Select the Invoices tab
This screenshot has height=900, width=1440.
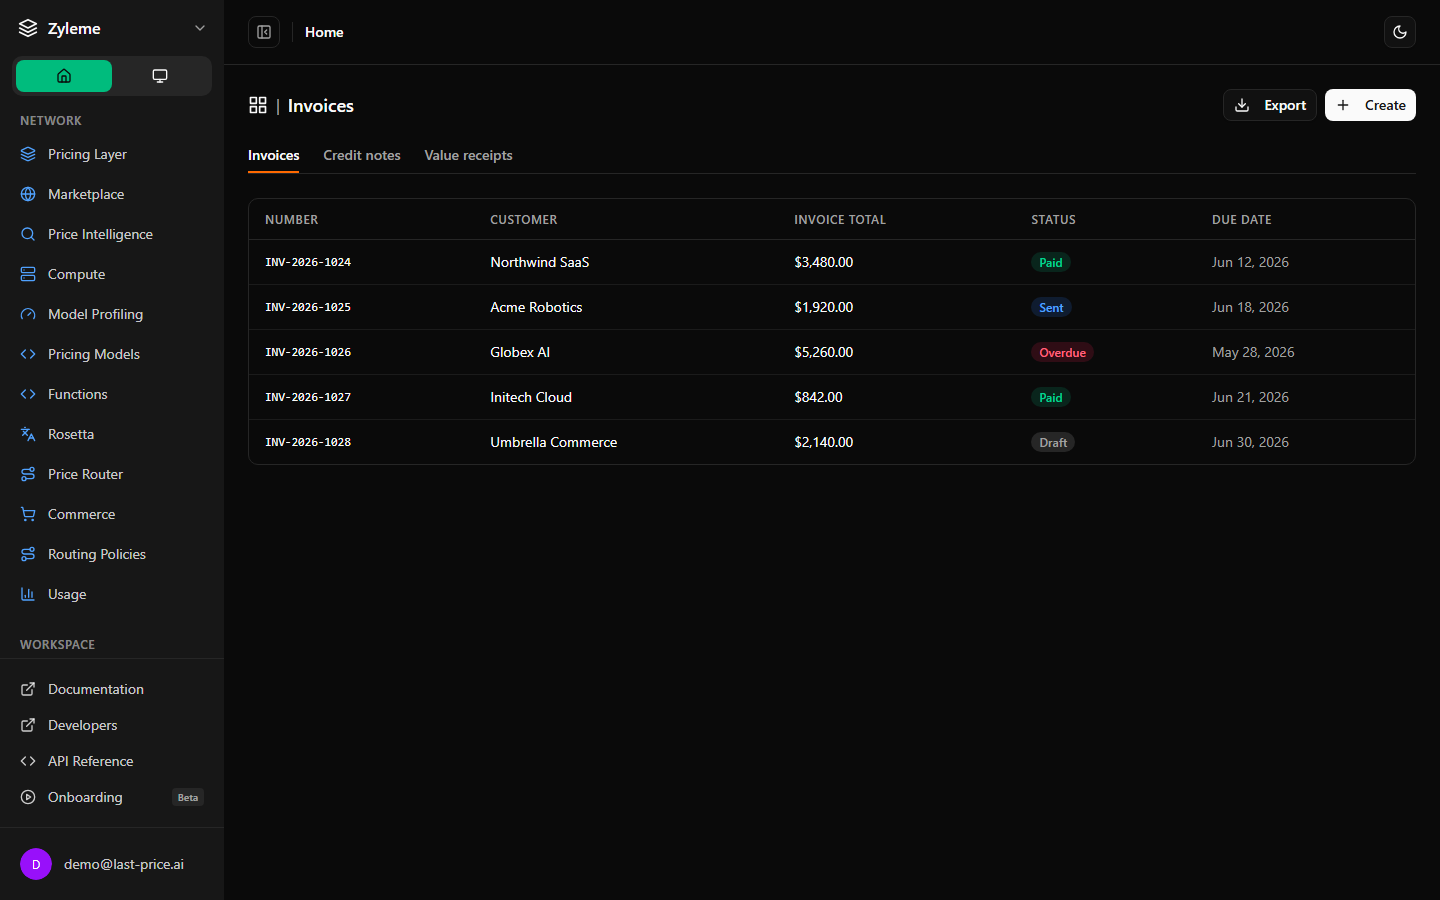click(274, 155)
